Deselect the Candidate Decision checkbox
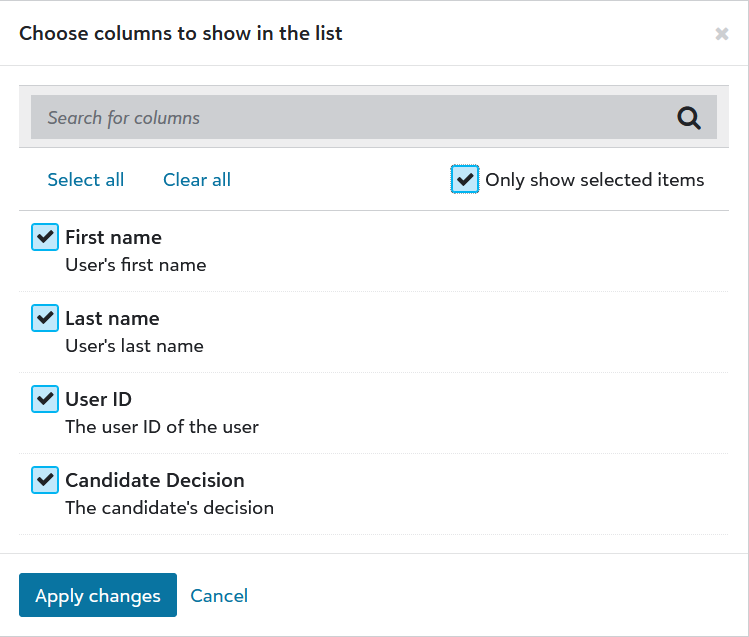This screenshot has height=637, width=749. [x=45, y=480]
